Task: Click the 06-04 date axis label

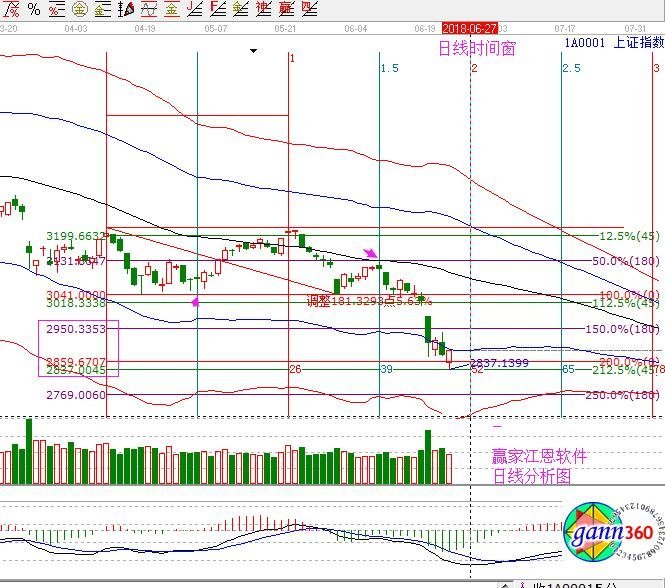Action: (x=355, y=29)
